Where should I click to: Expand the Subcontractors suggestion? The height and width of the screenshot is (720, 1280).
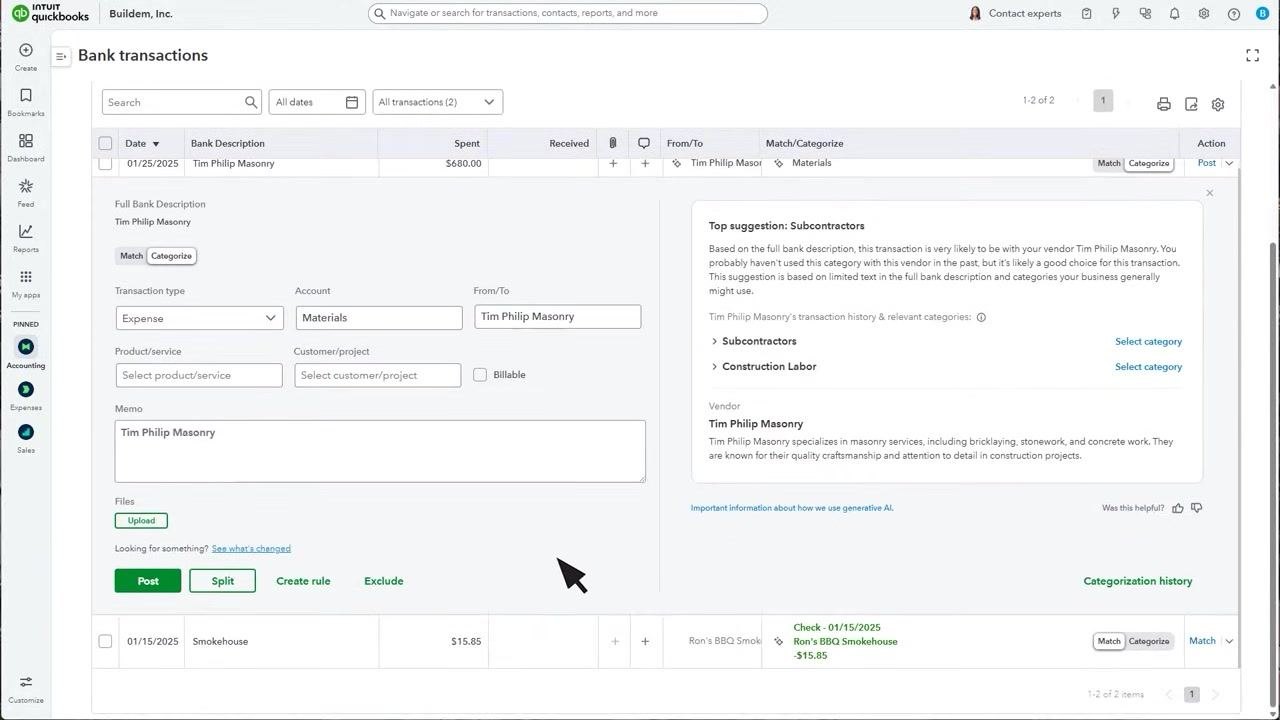click(714, 342)
